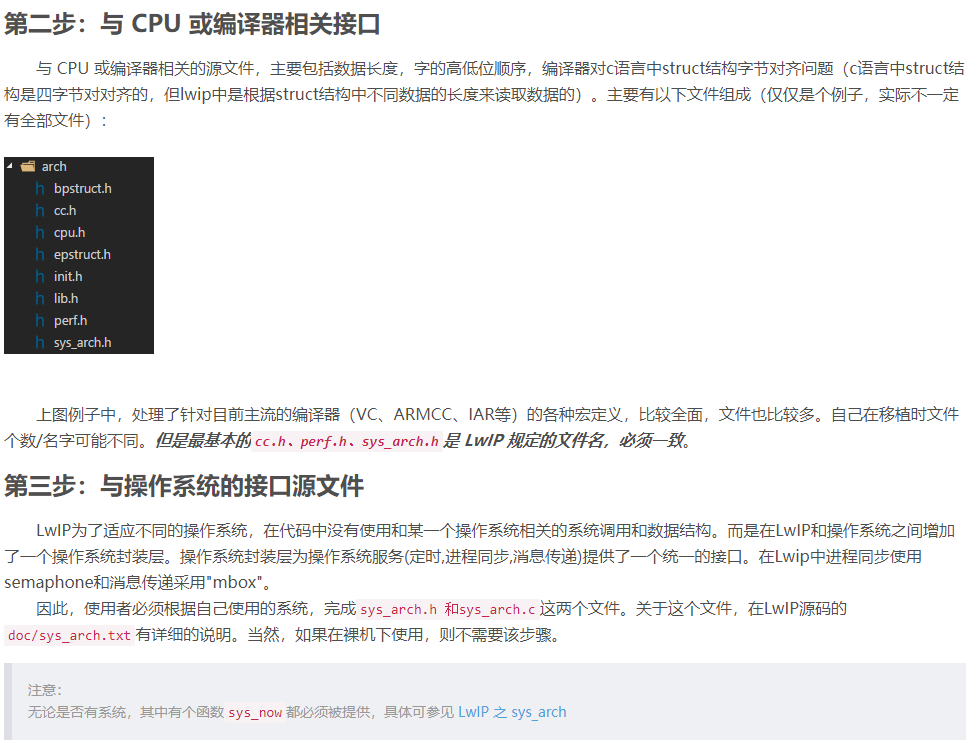Select sys_arch.h entry in the tree
The width and height of the screenshot is (979, 743).
click(82, 343)
